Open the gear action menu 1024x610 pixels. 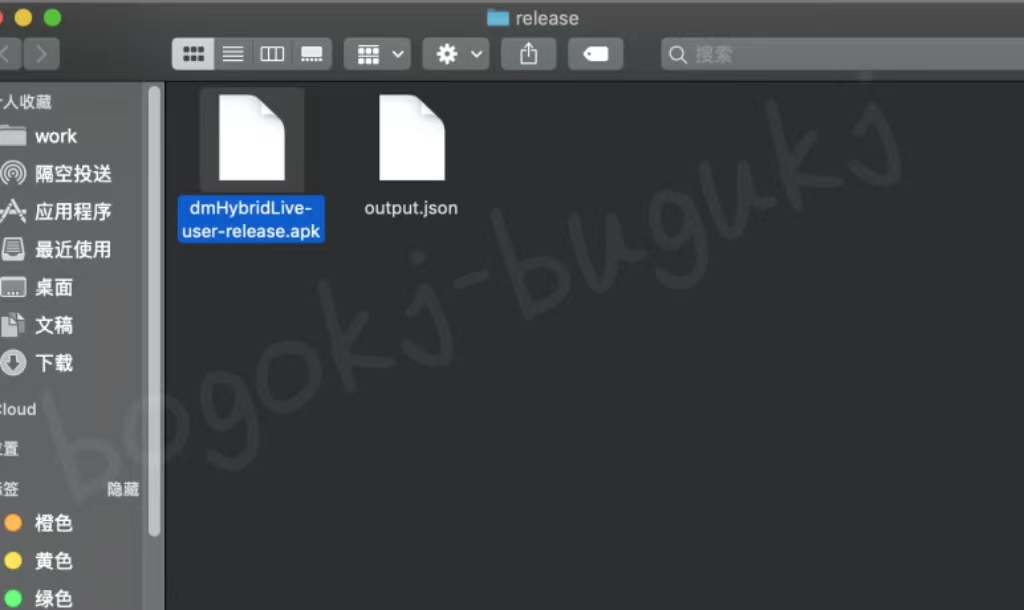tap(456, 54)
